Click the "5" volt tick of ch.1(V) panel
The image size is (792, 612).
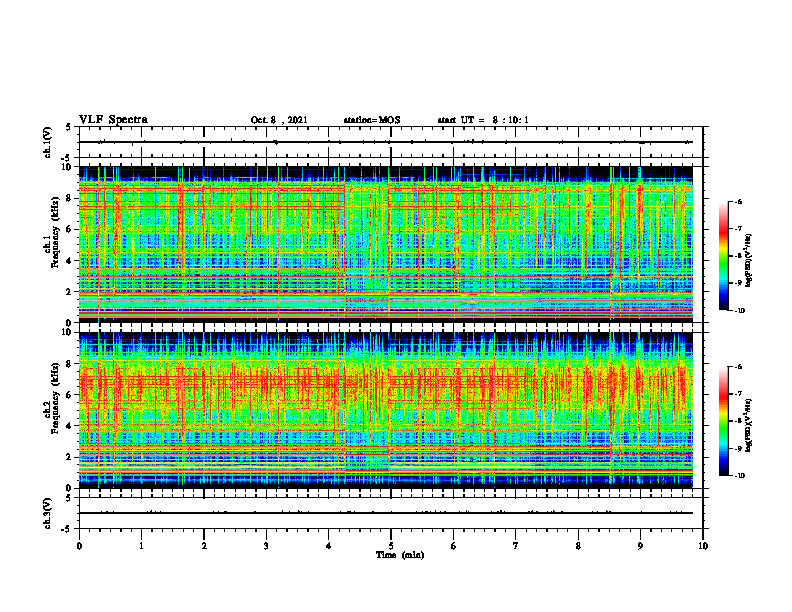click(69, 128)
